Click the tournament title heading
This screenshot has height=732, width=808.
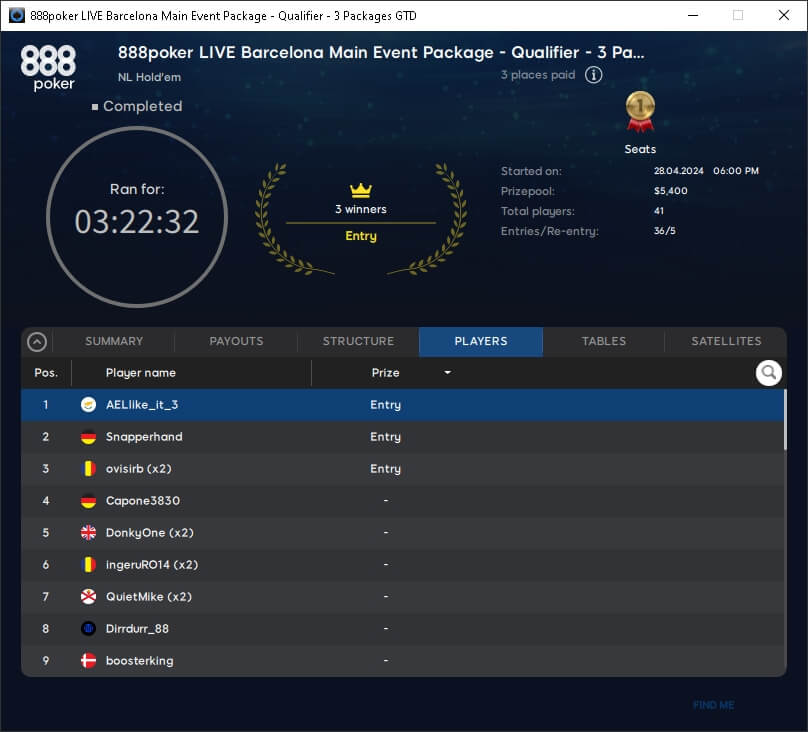tap(381, 52)
